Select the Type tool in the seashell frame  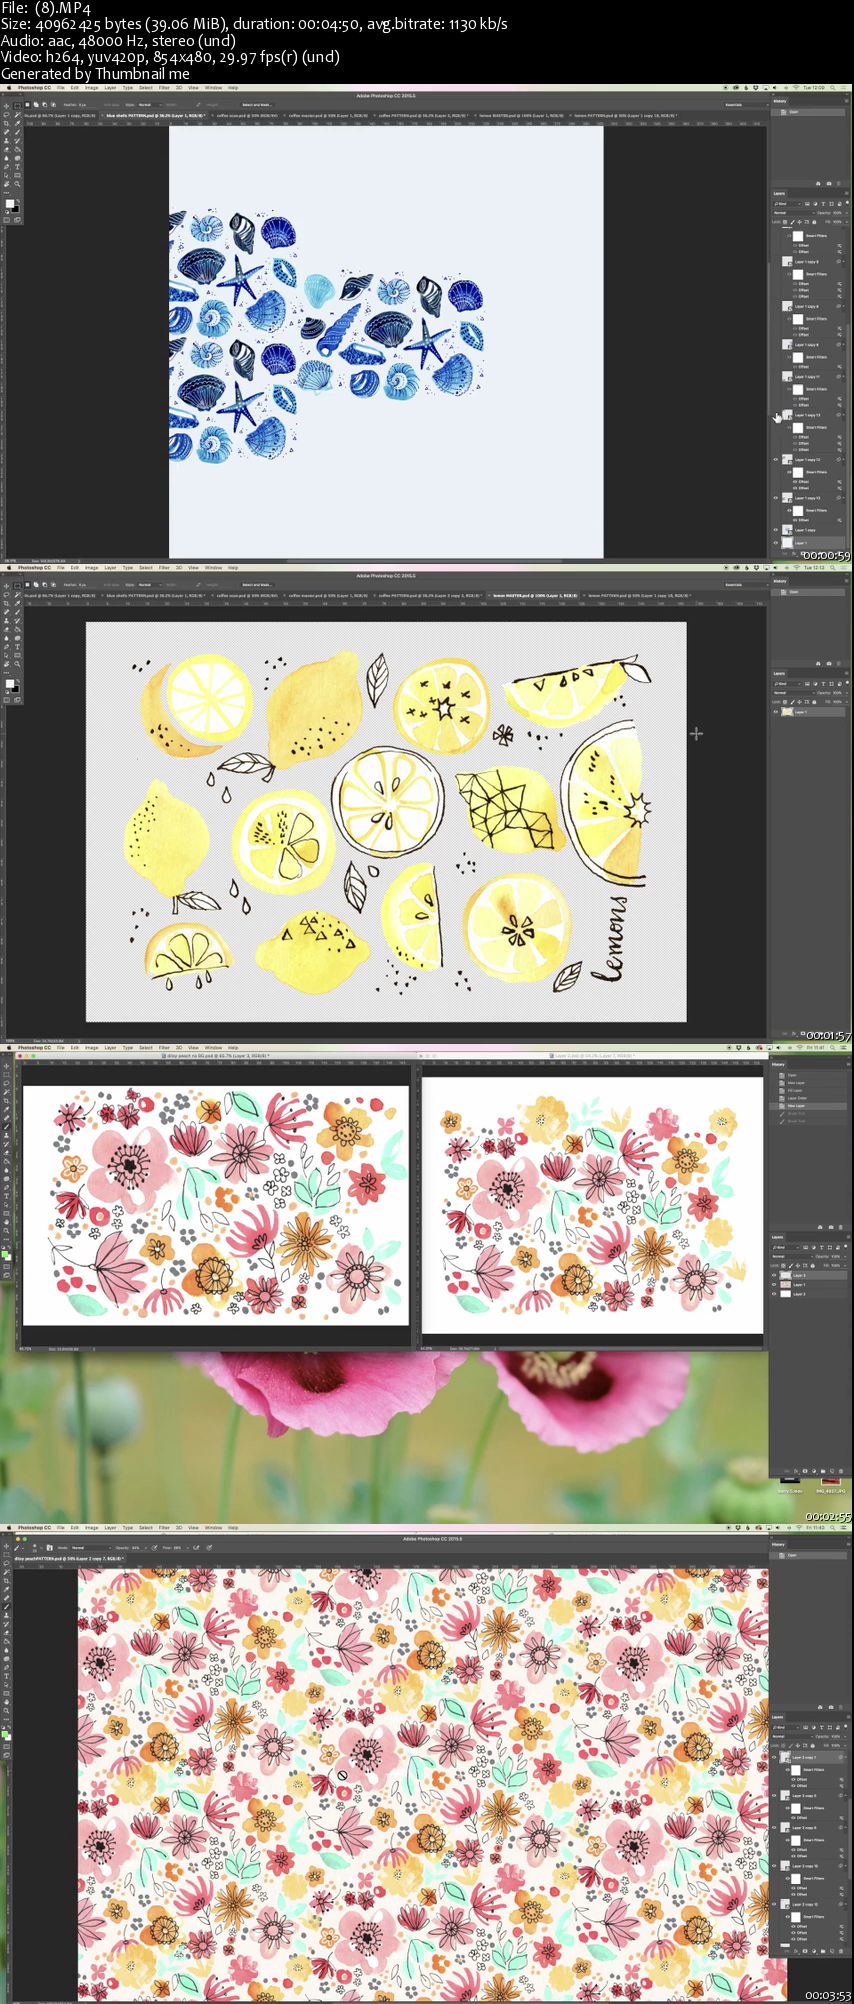18,166
